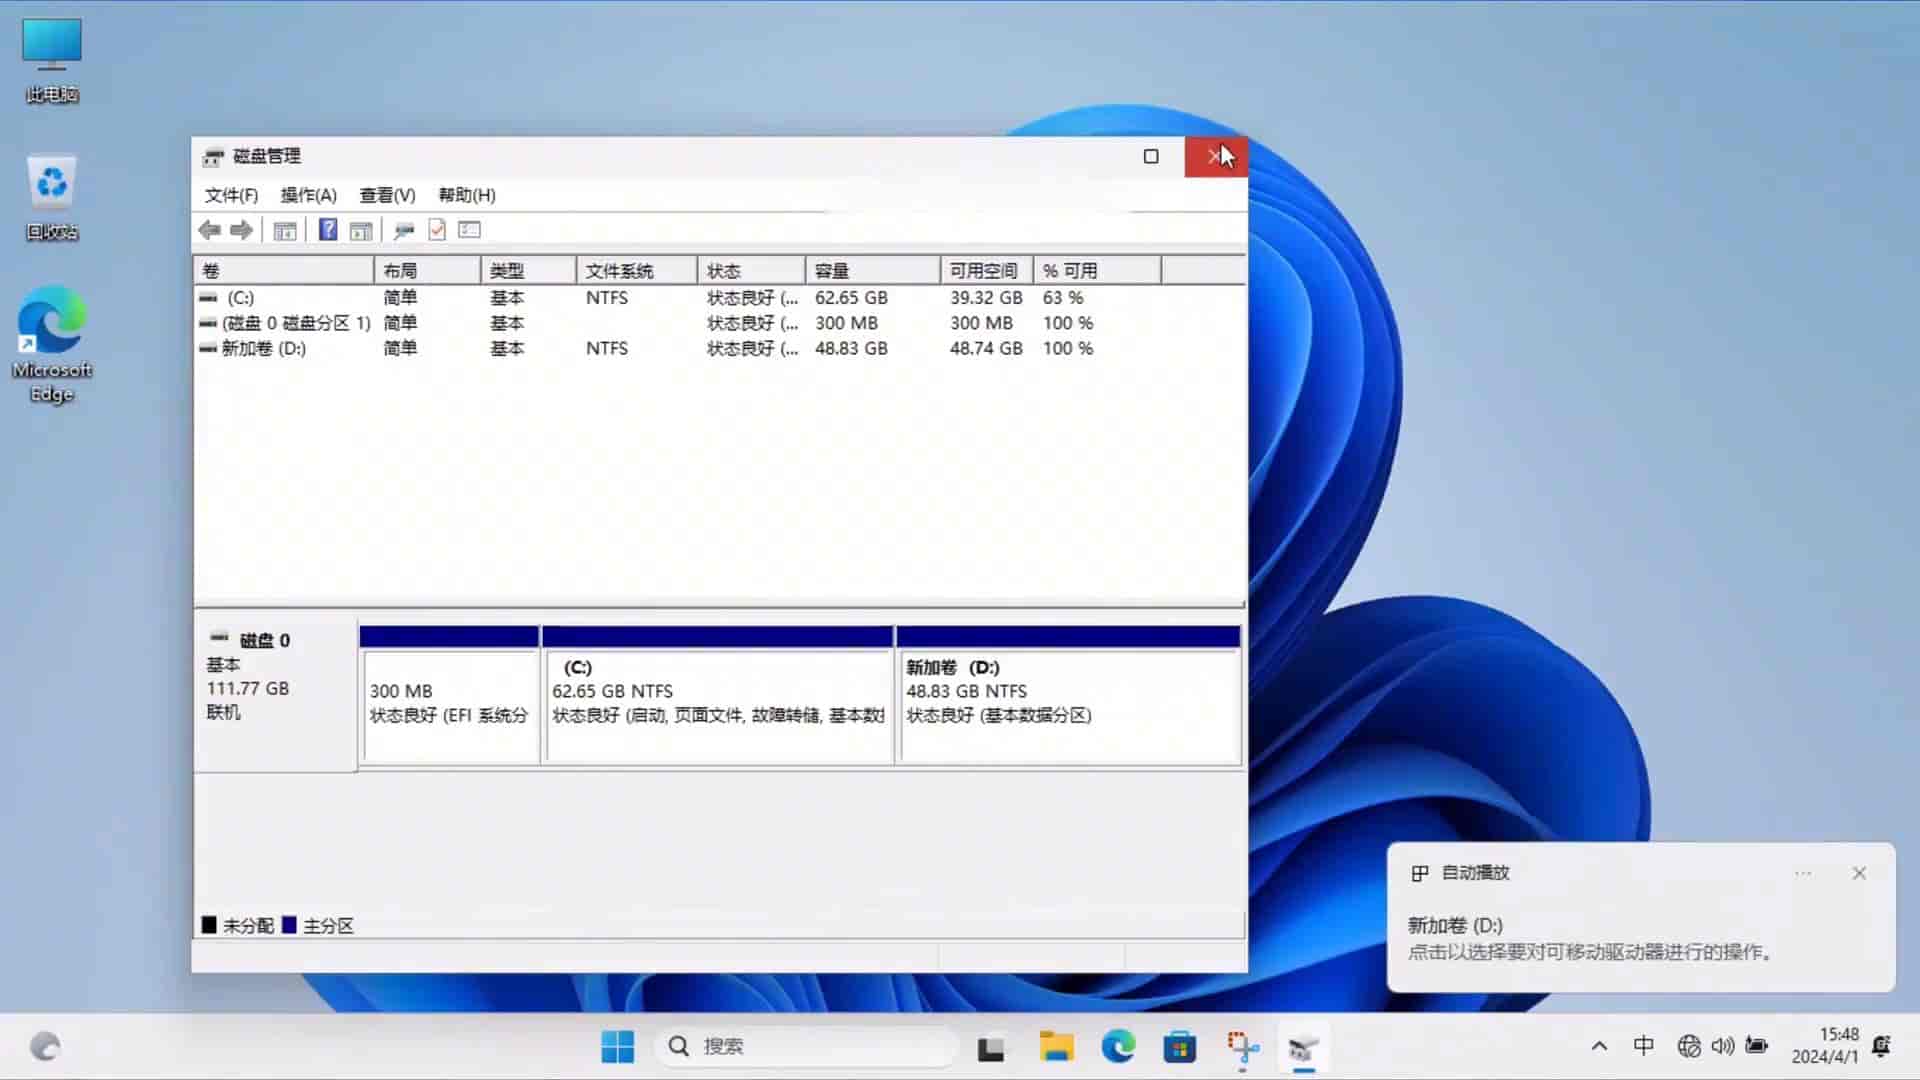1920x1080 pixels.
Task: Open Microsoft Store from the taskbar
Action: (1180, 1047)
